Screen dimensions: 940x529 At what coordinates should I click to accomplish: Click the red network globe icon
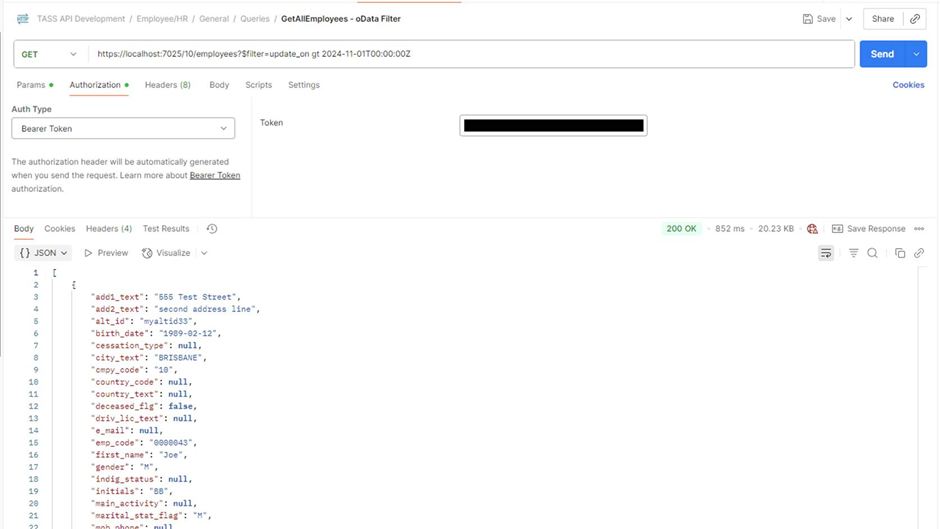coord(812,229)
